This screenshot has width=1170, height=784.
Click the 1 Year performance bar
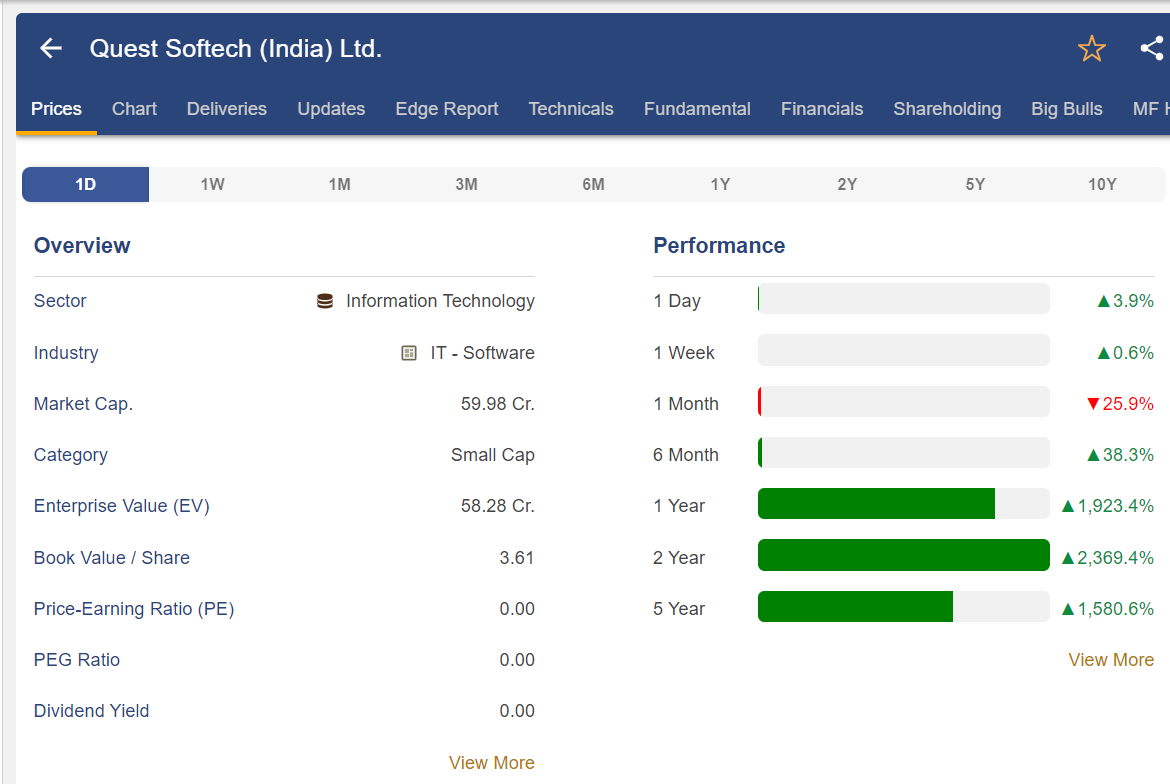(x=904, y=504)
